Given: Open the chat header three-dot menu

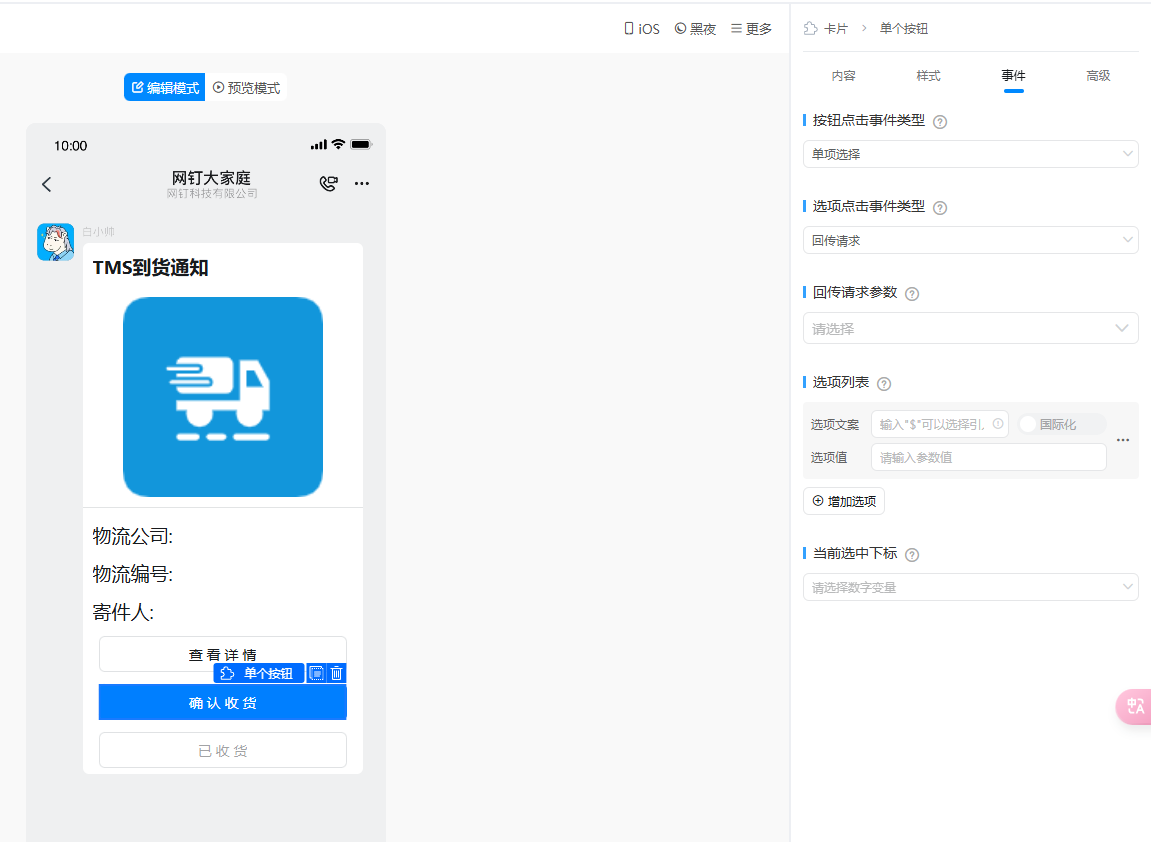Looking at the screenshot, I should [362, 184].
